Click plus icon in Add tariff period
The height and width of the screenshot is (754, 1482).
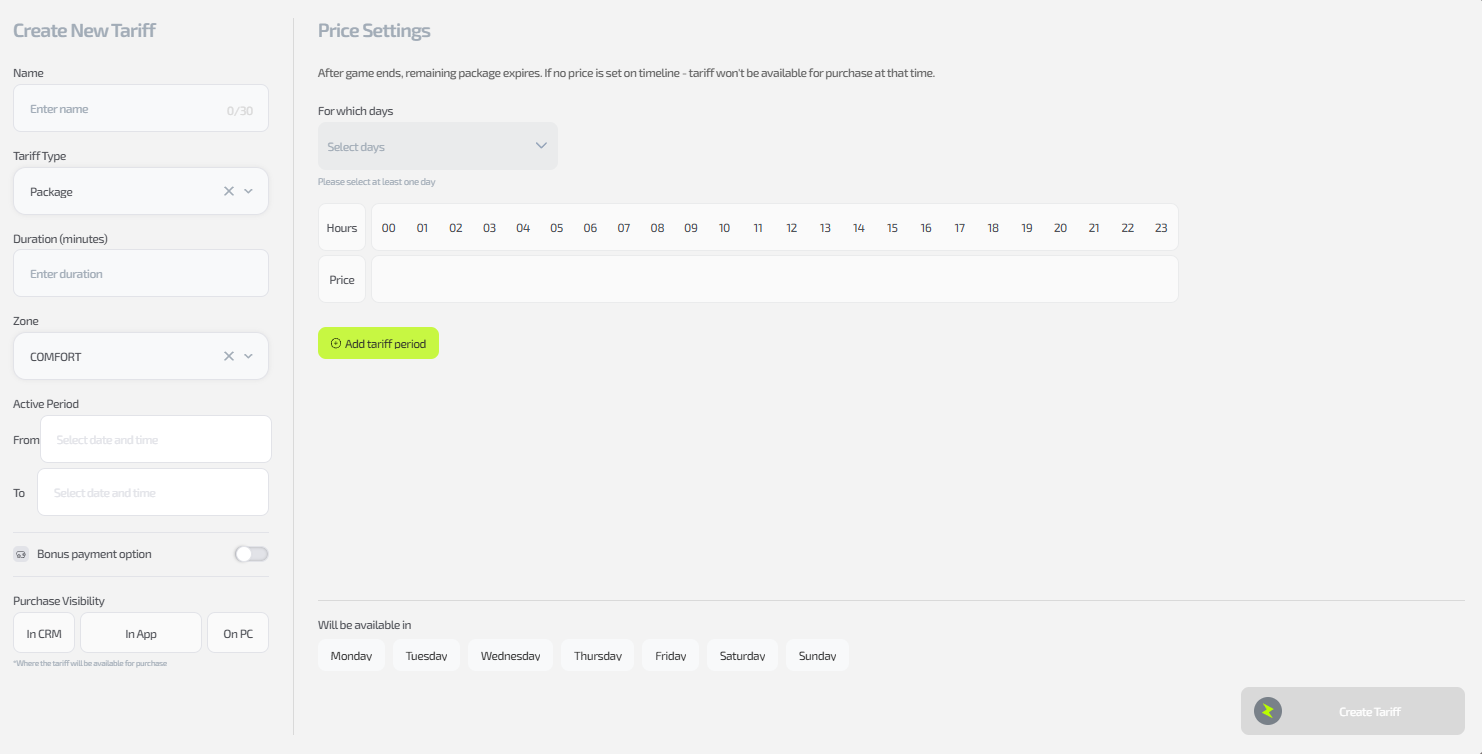pos(336,343)
